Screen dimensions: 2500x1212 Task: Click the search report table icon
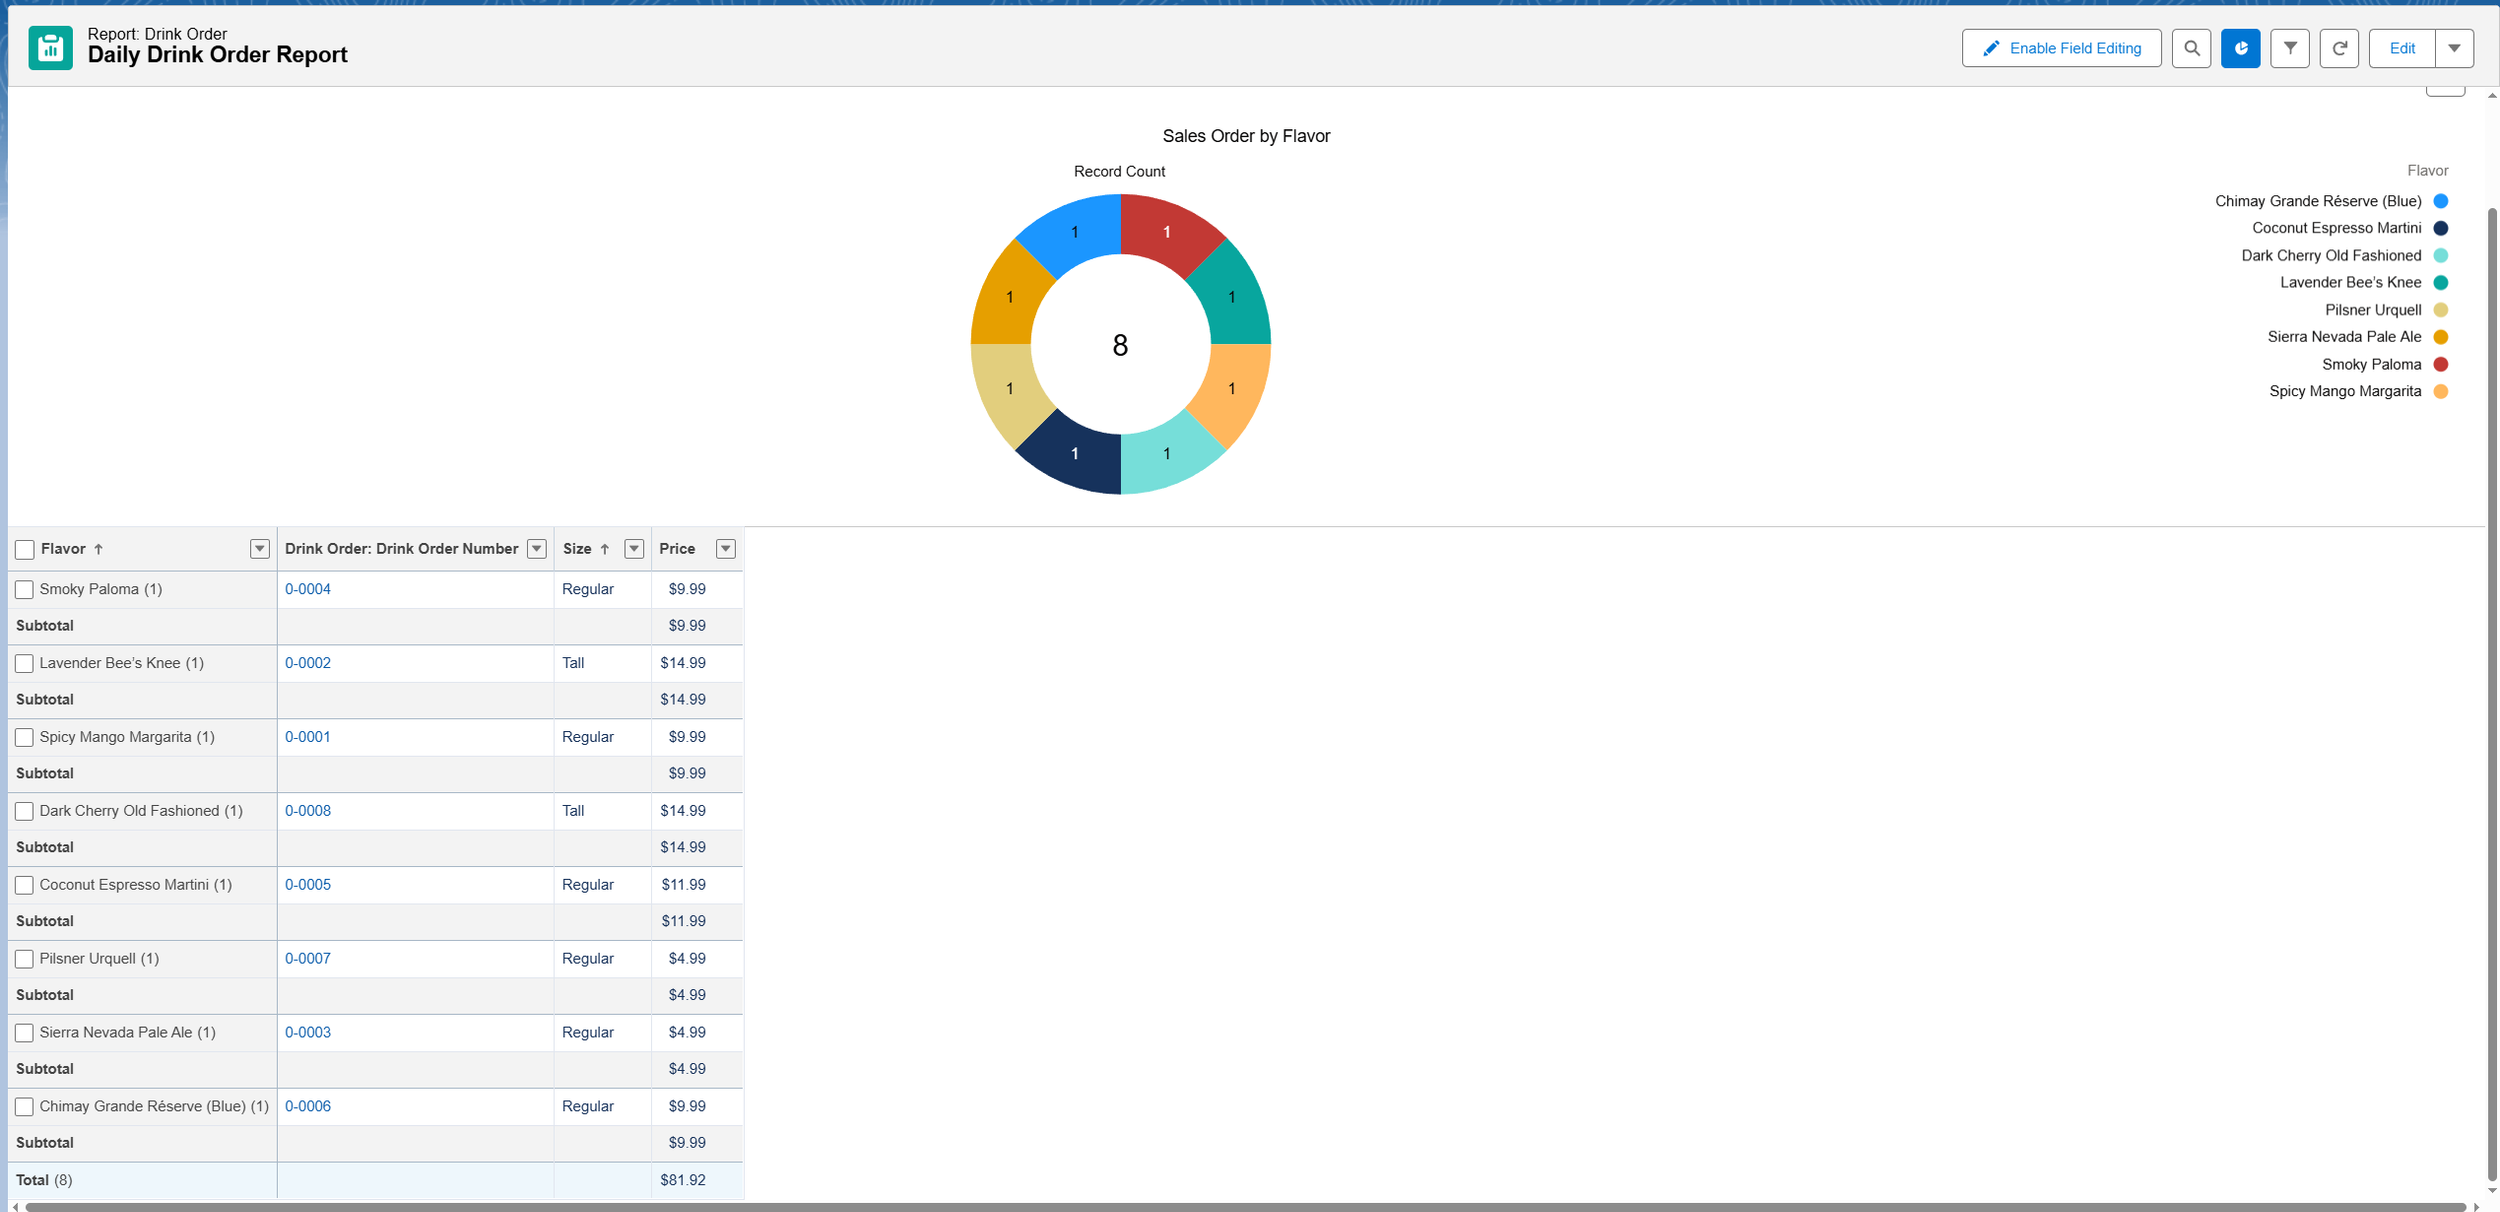click(2191, 48)
